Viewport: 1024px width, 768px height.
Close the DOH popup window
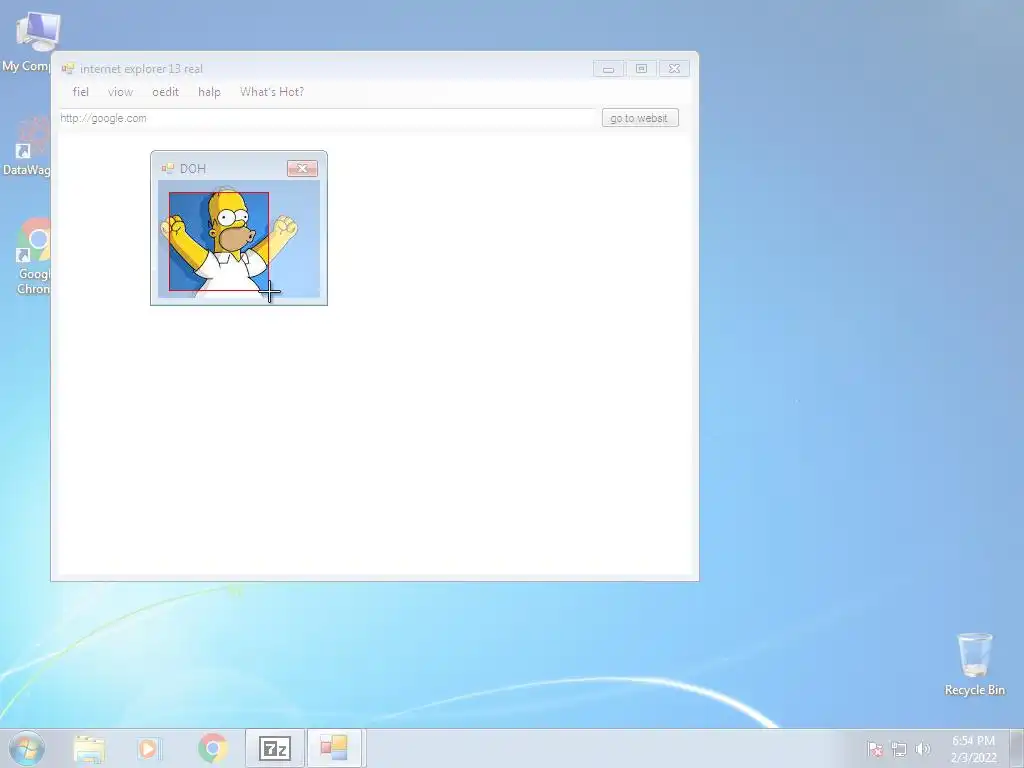[302, 168]
